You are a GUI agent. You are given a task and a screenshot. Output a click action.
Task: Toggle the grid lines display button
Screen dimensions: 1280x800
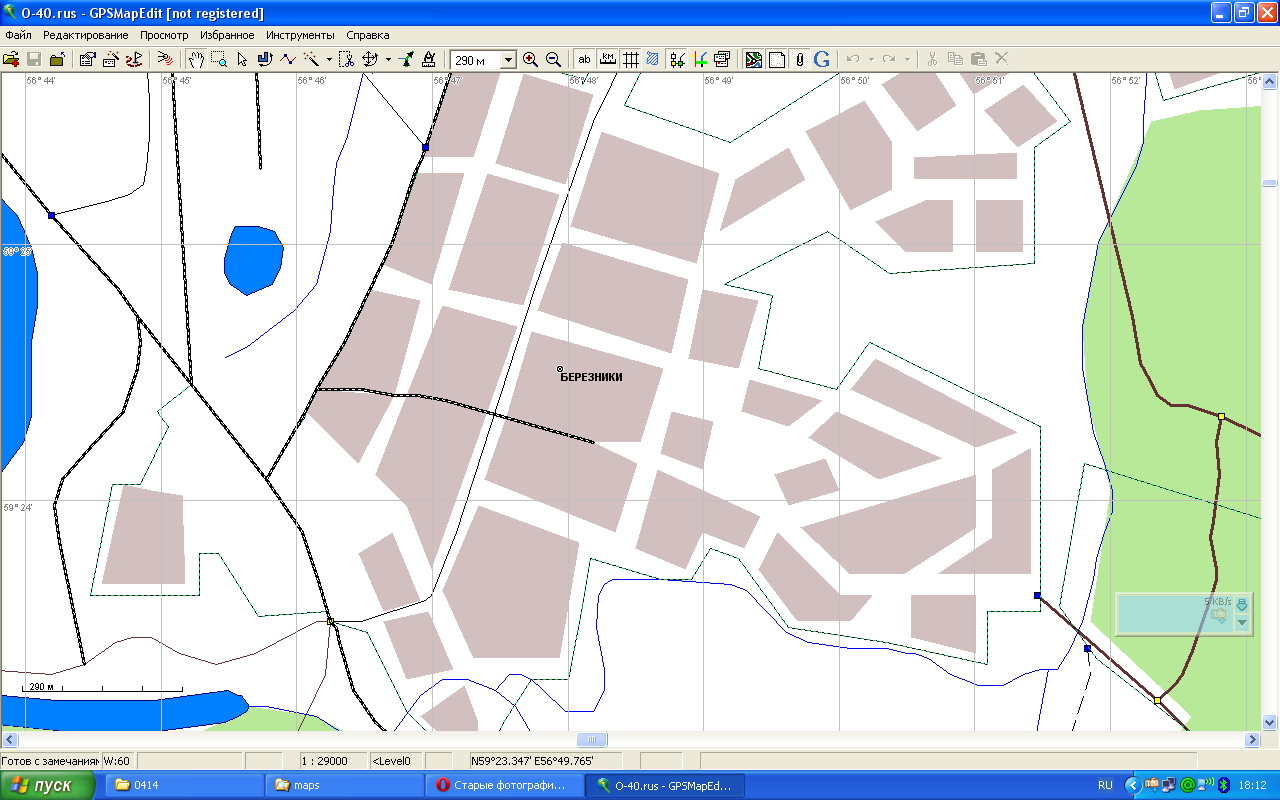(x=631, y=60)
